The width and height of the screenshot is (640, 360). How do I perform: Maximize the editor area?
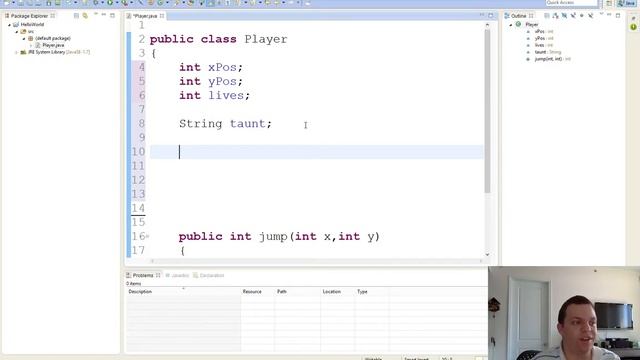click(x=491, y=16)
